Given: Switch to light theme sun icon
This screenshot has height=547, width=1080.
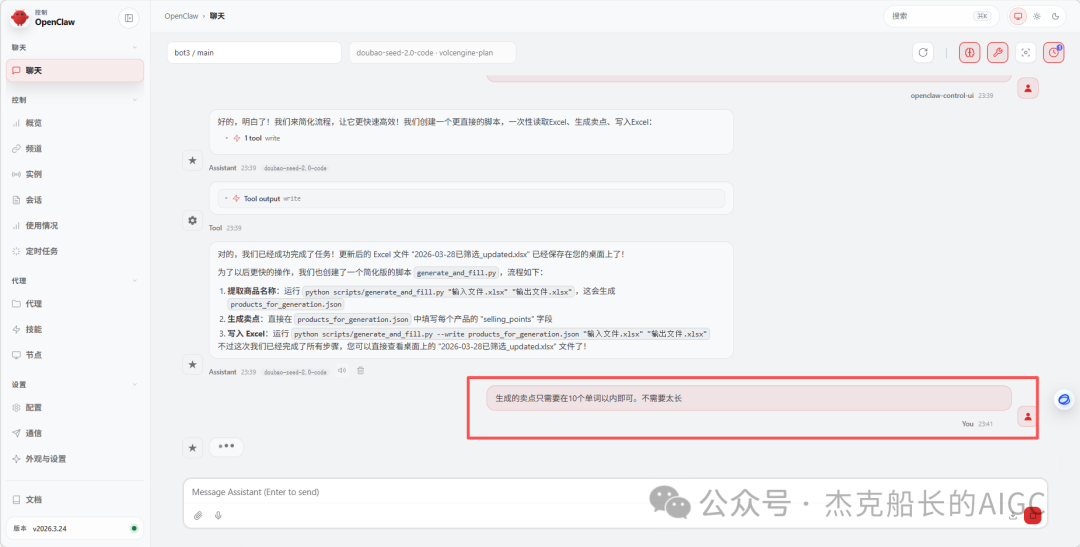Looking at the screenshot, I should pos(1037,16).
